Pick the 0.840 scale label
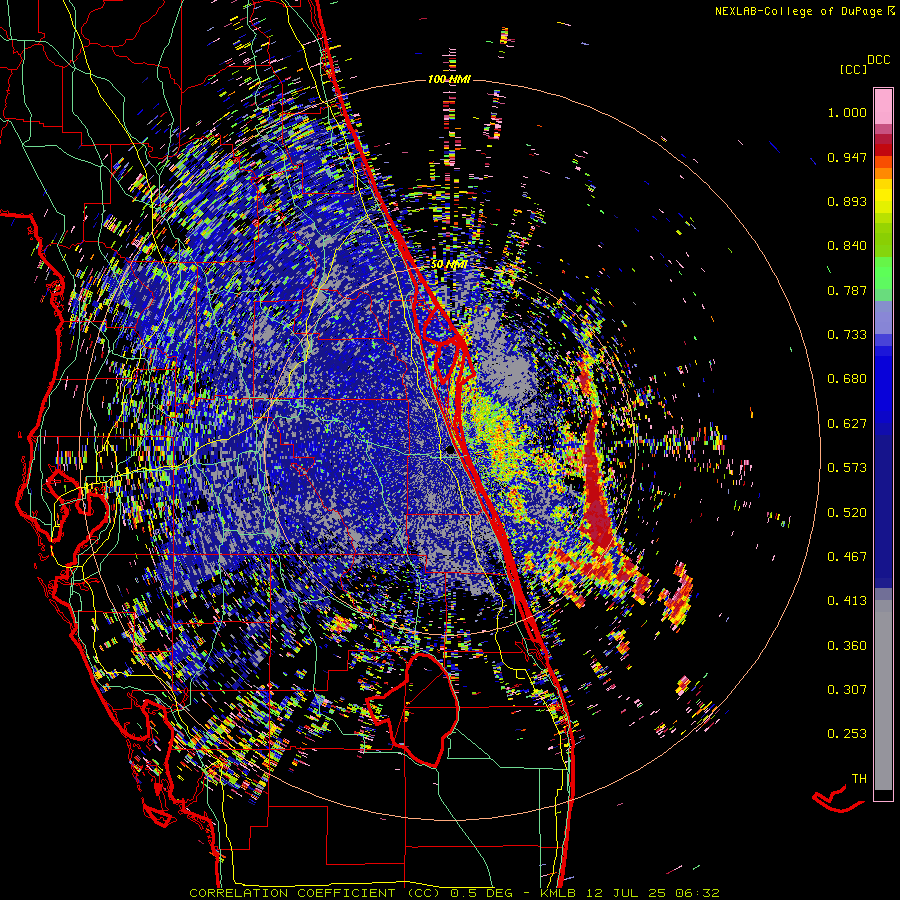This screenshot has width=900, height=900. point(847,246)
